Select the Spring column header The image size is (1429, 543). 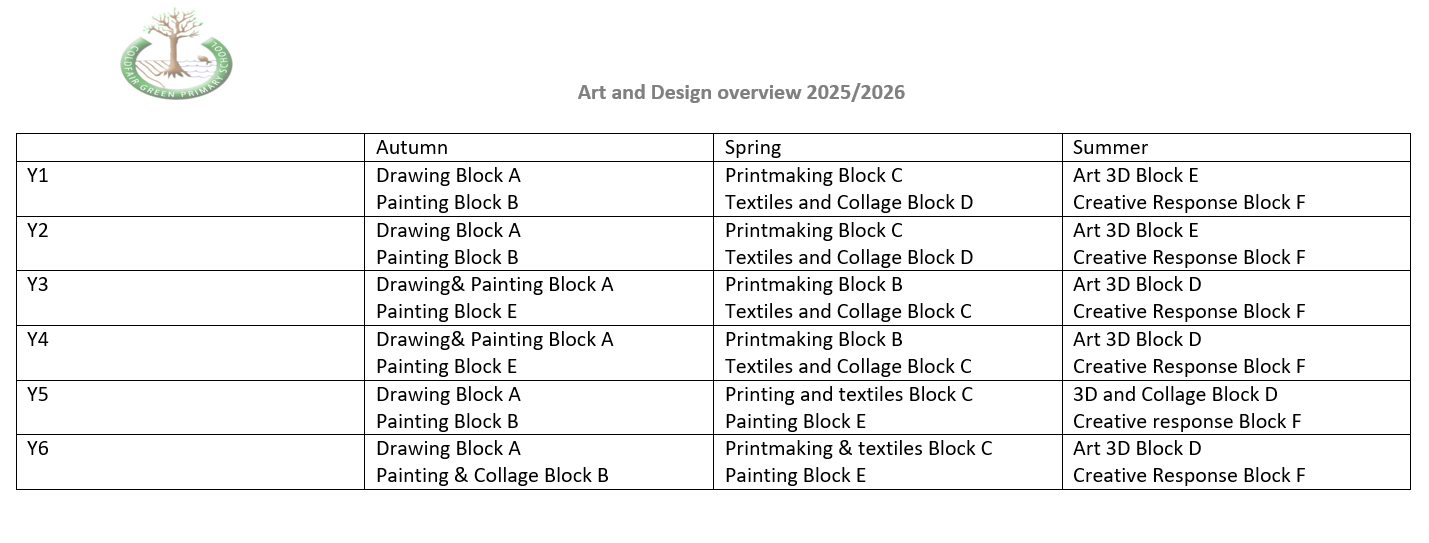tap(752, 148)
